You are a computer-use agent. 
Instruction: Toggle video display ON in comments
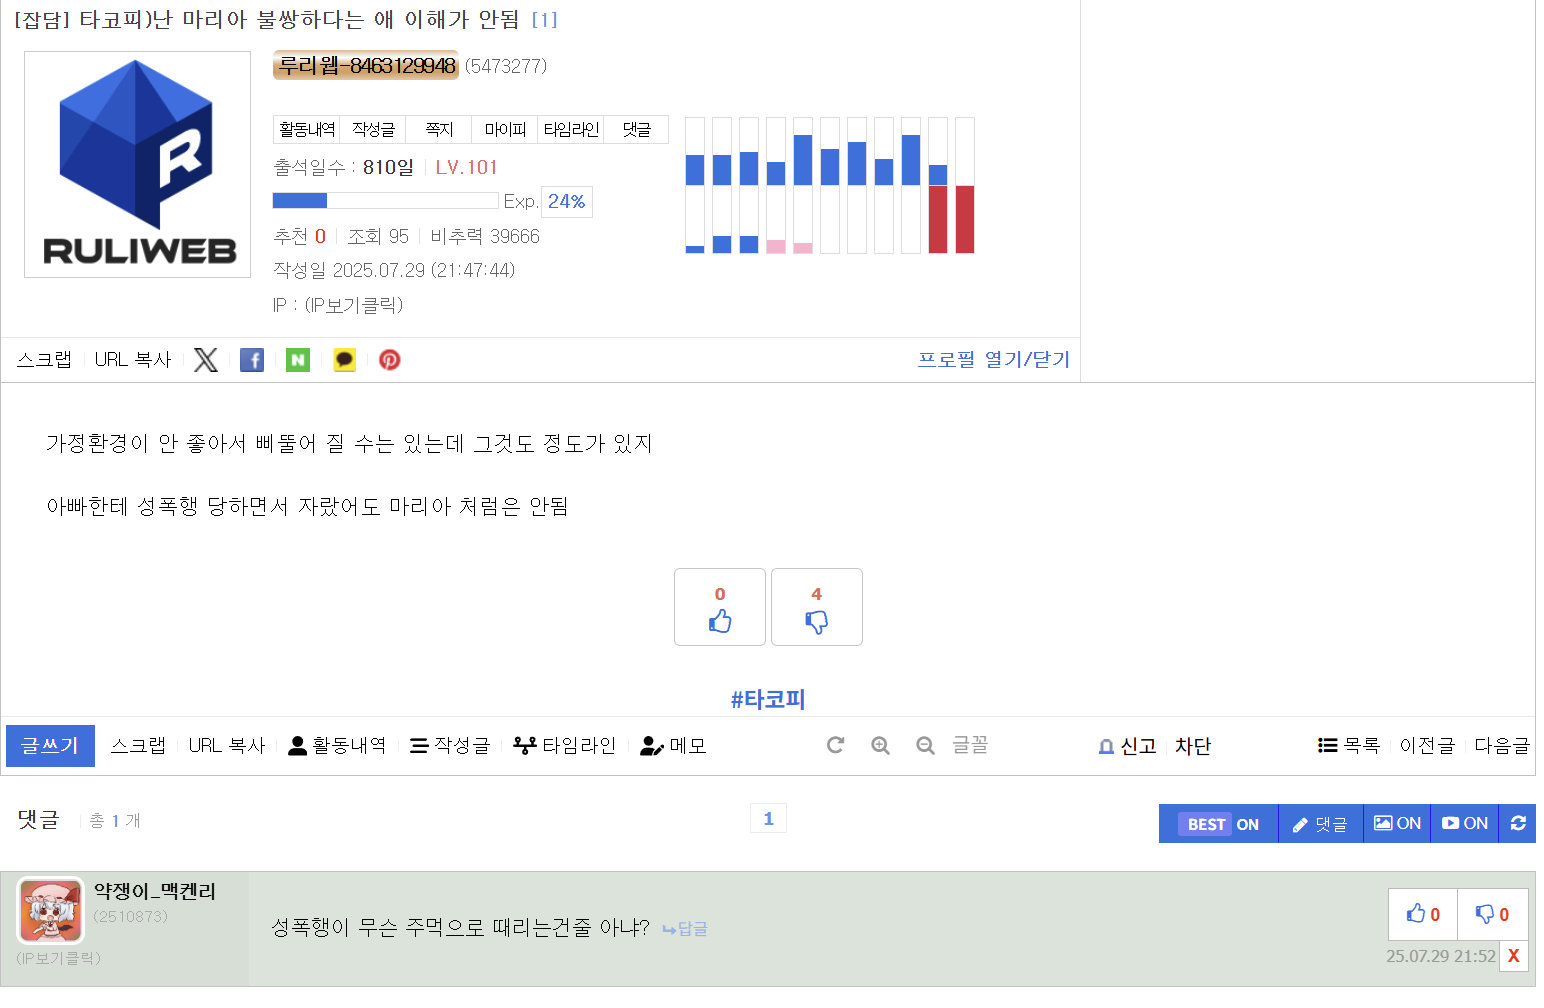pos(1465,824)
